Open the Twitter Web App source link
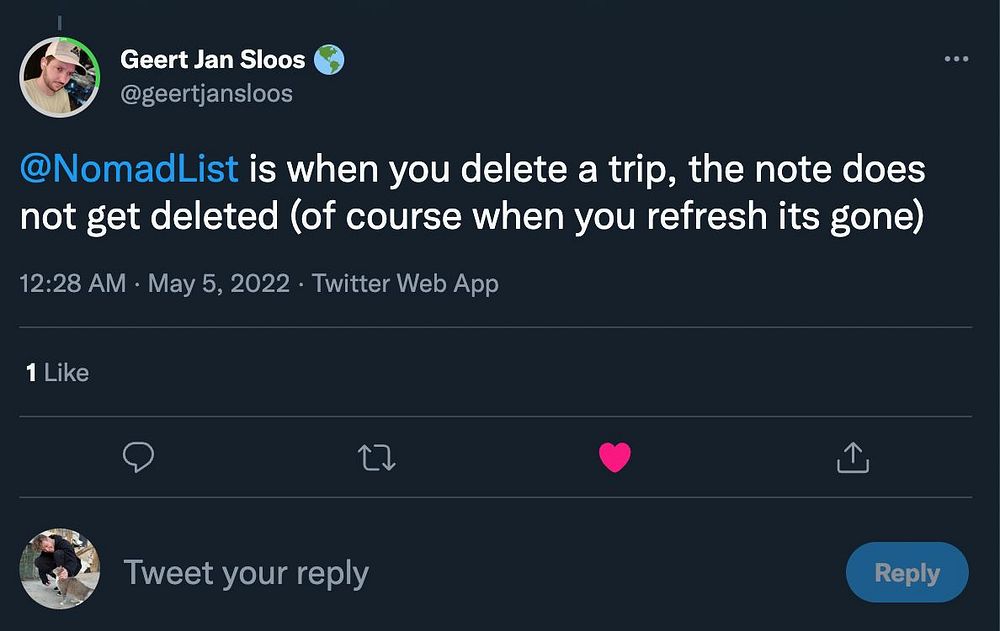This screenshot has height=631, width=1000. click(405, 284)
